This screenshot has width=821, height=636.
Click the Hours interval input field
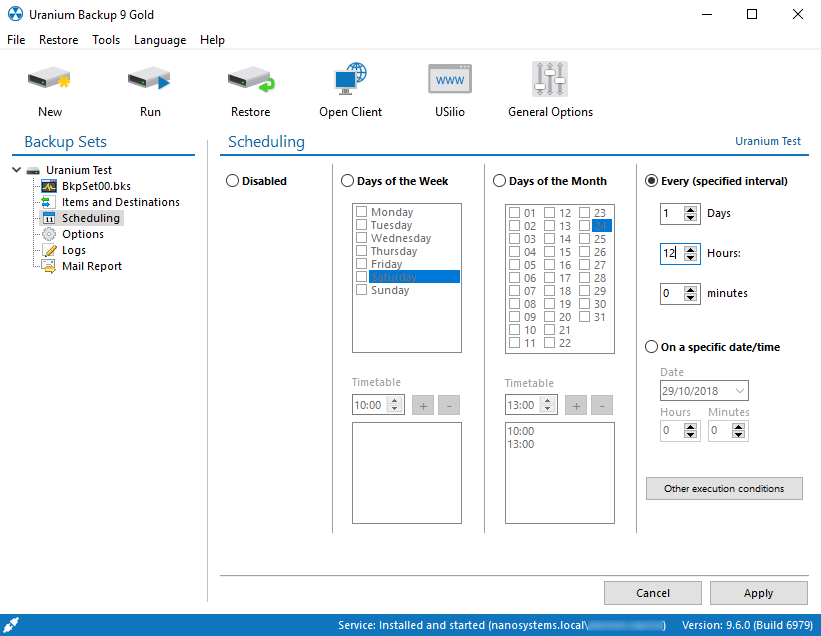tap(670, 254)
